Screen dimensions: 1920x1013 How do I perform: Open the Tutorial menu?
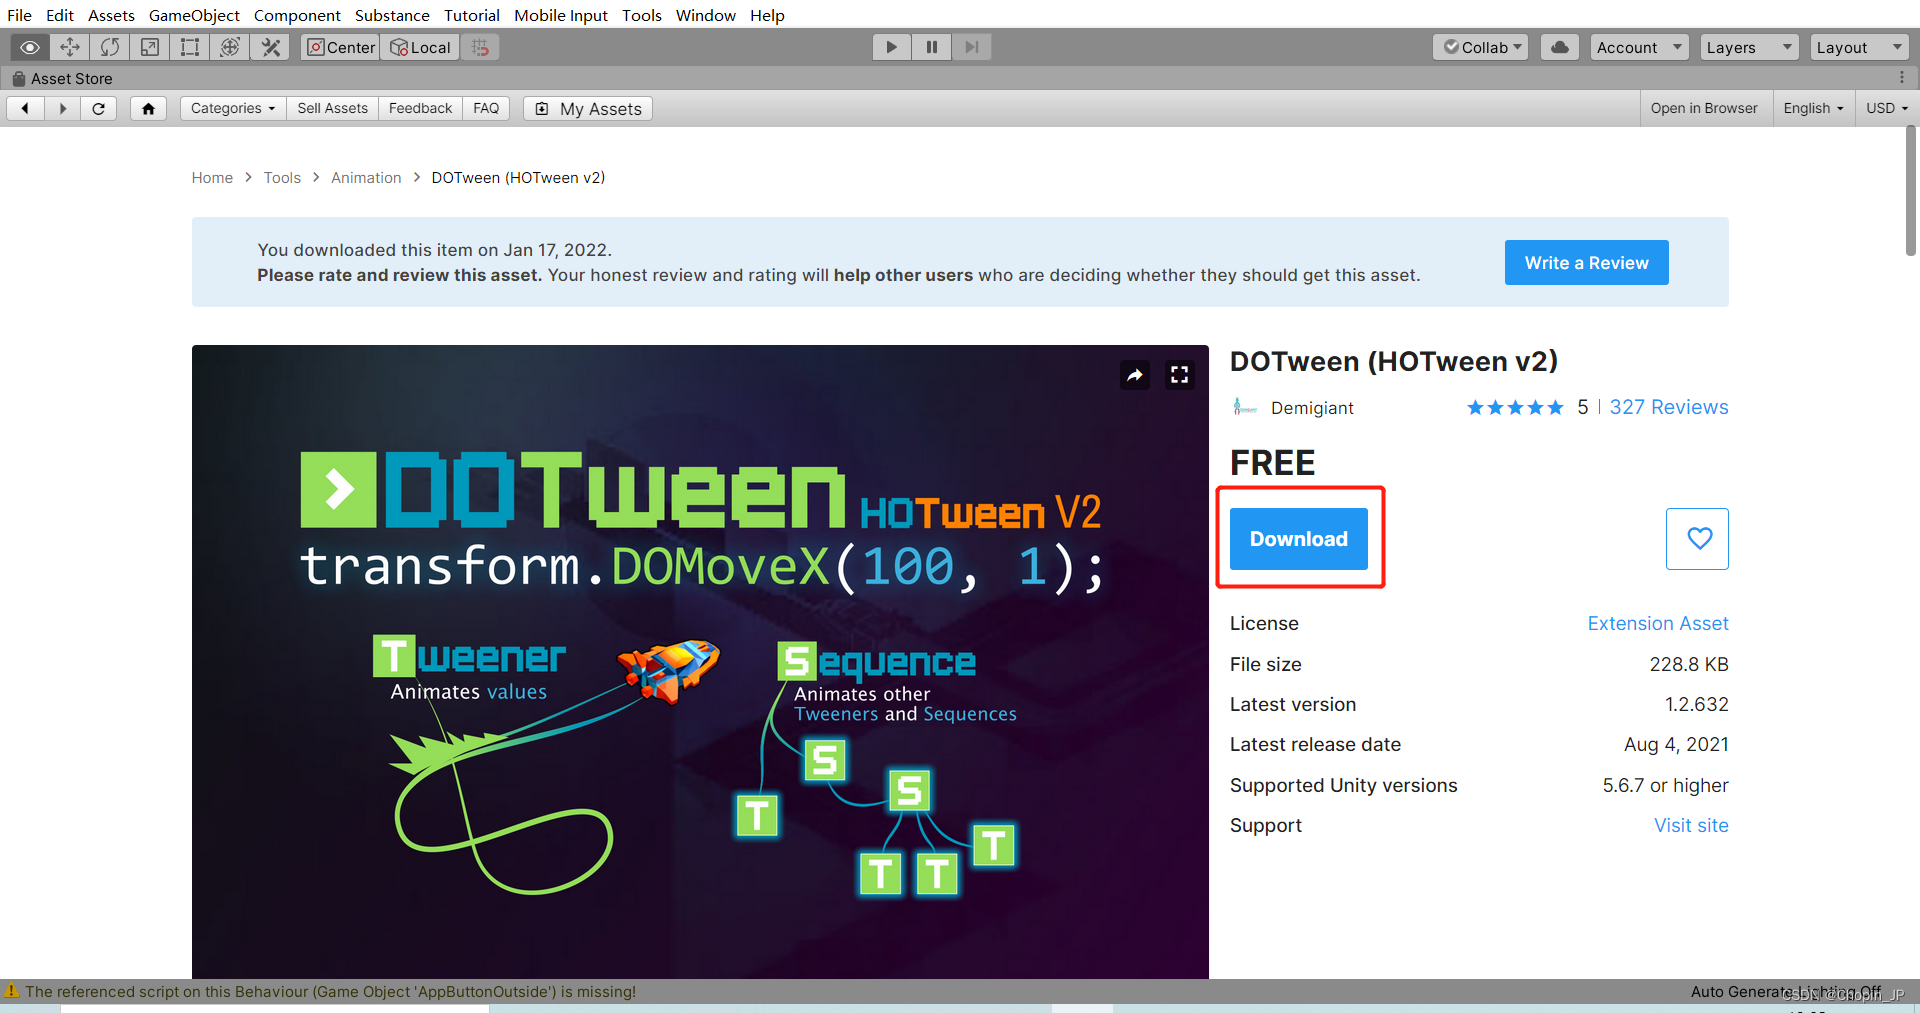(472, 15)
